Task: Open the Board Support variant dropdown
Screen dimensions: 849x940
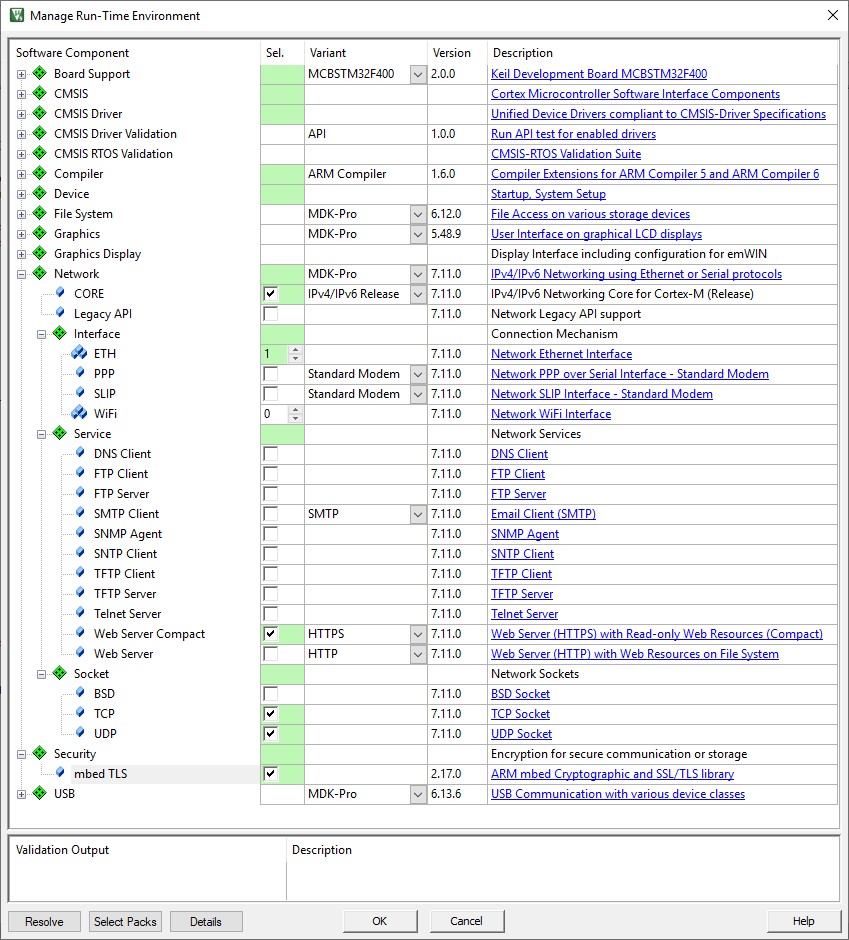Action: pyautogui.click(x=418, y=74)
